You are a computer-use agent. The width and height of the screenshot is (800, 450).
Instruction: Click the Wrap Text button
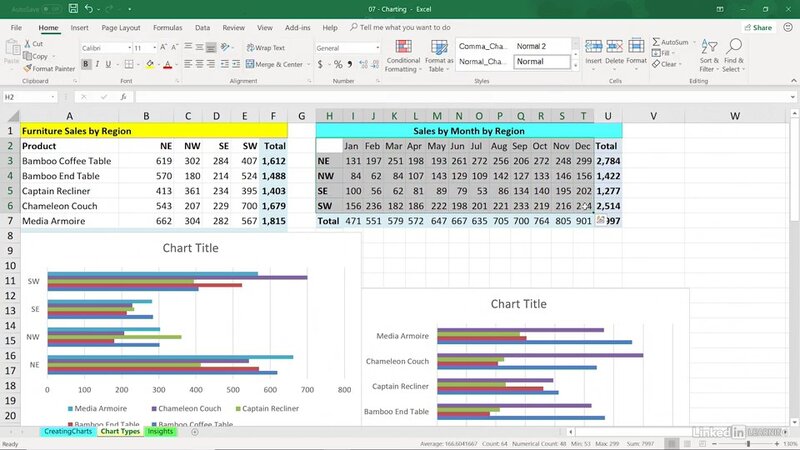[265, 48]
